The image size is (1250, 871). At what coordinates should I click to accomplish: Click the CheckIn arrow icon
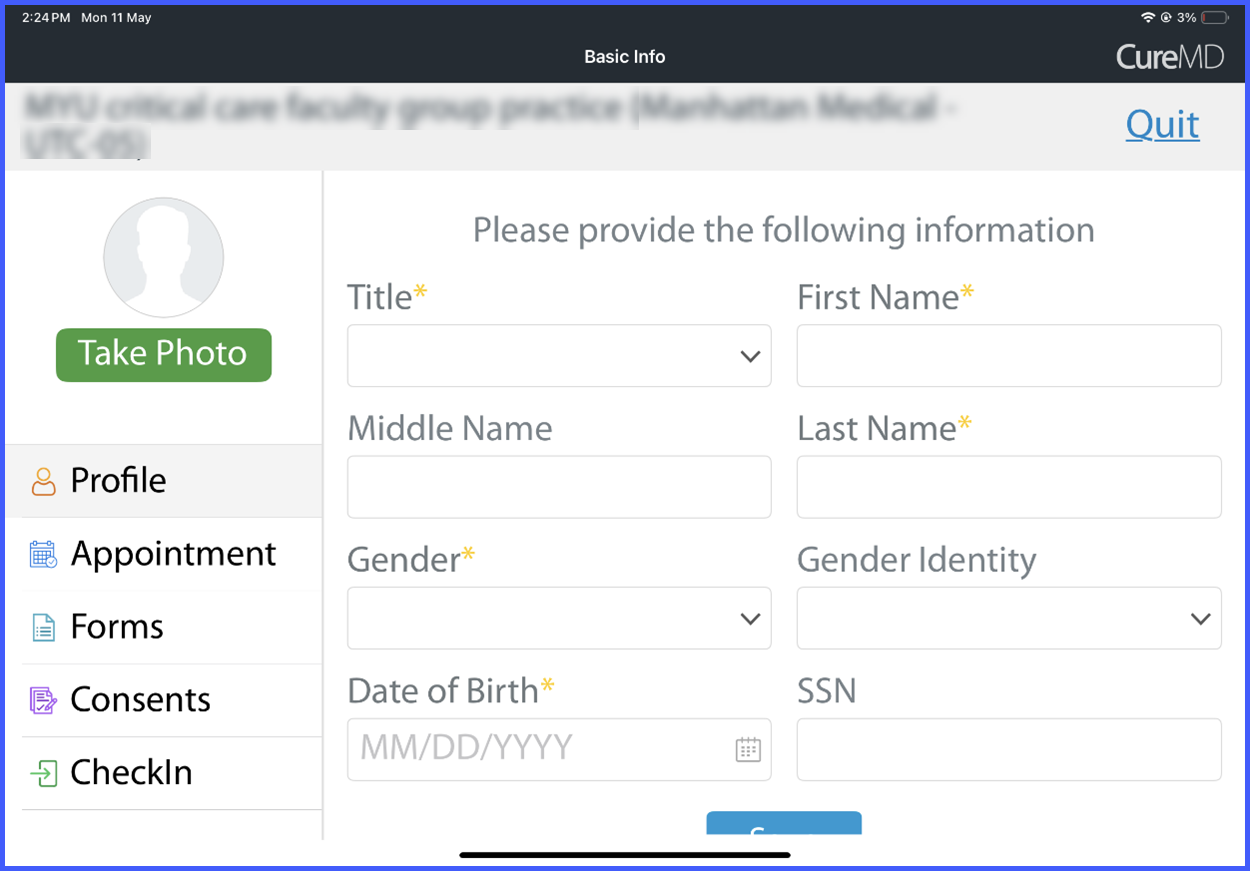coord(43,773)
